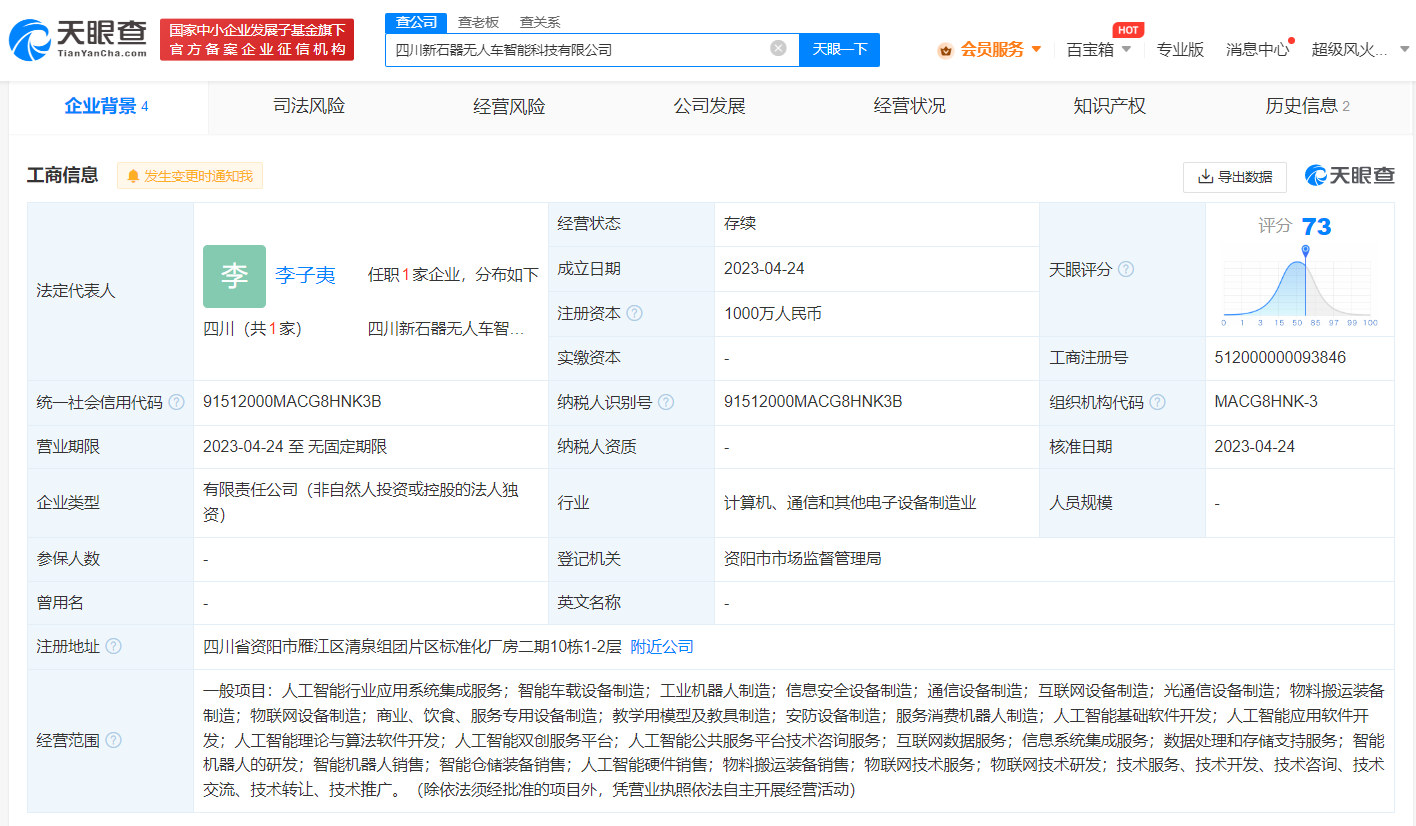Switch to the 查关系 search tab
Image resolution: width=1416 pixels, height=826 pixels.
click(540, 22)
